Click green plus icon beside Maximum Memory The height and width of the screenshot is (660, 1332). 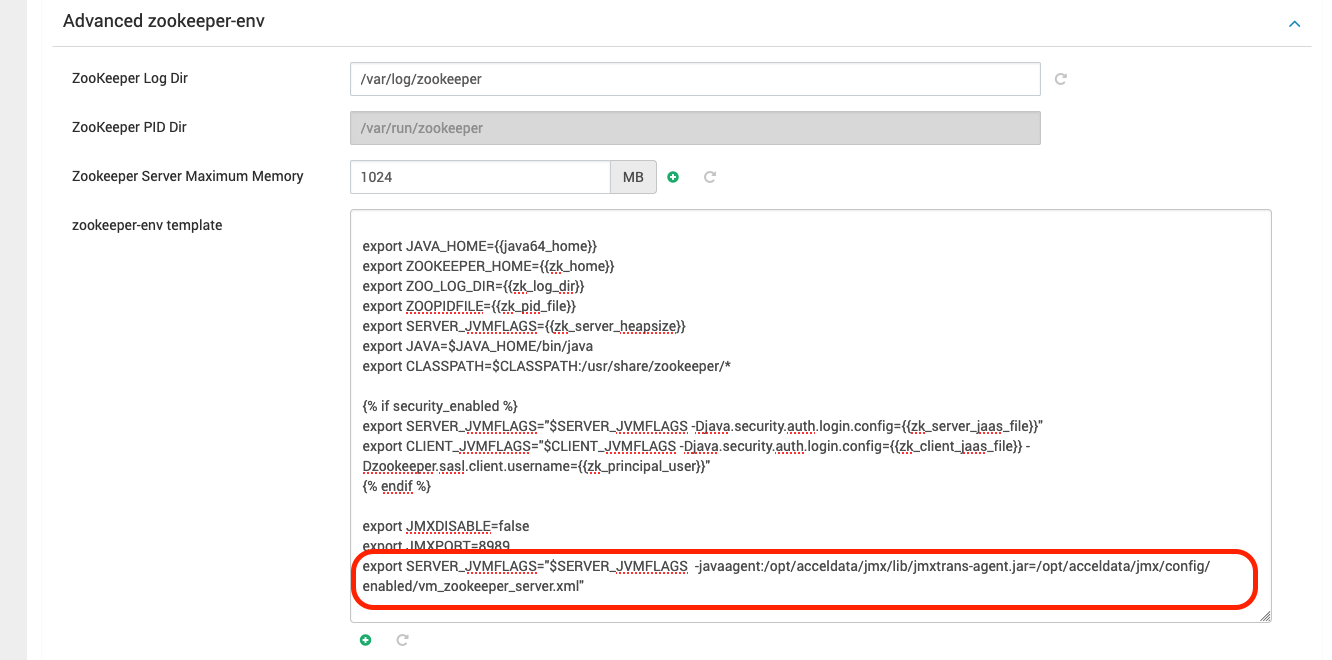tap(673, 177)
